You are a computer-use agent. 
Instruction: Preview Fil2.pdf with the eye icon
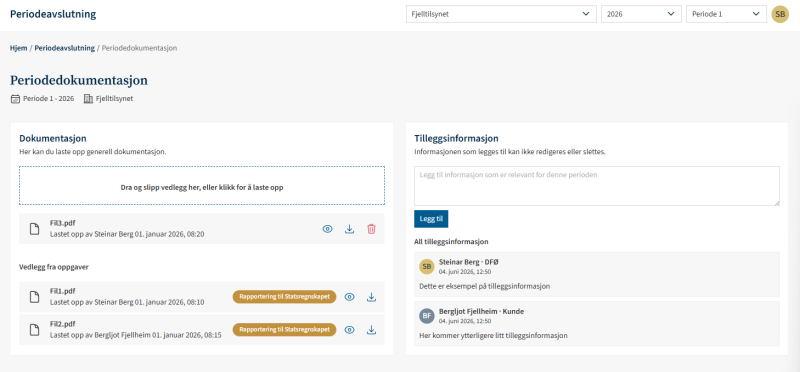click(x=349, y=330)
